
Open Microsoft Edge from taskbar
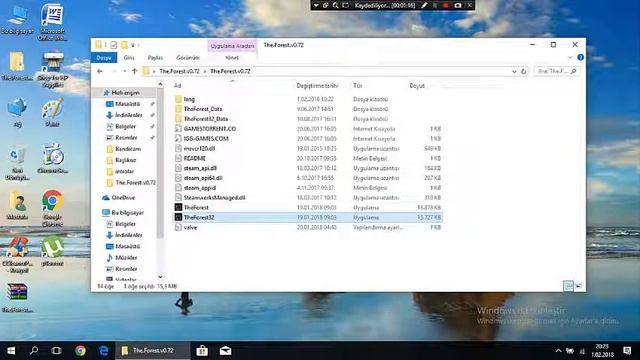pos(104,351)
